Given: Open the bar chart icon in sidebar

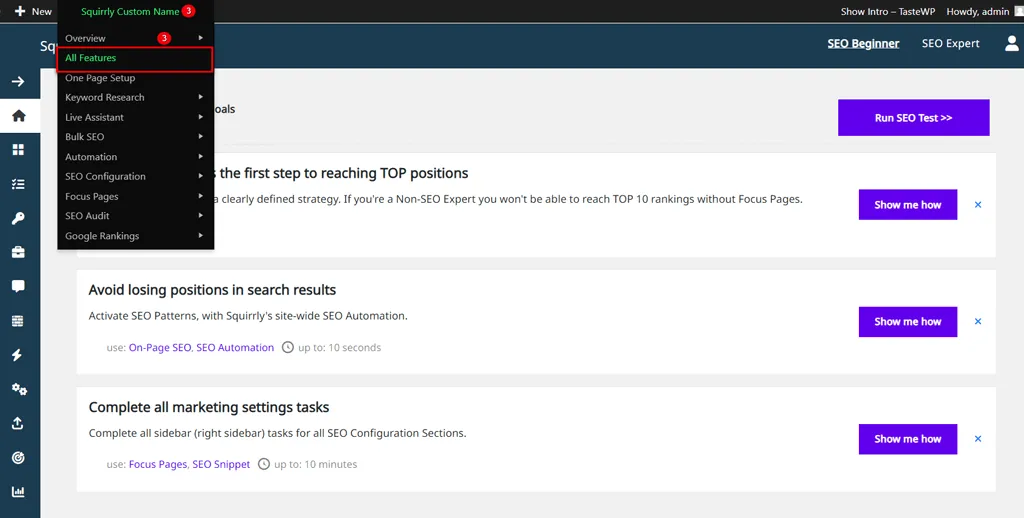Looking at the screenshot, I should point(18,491).
